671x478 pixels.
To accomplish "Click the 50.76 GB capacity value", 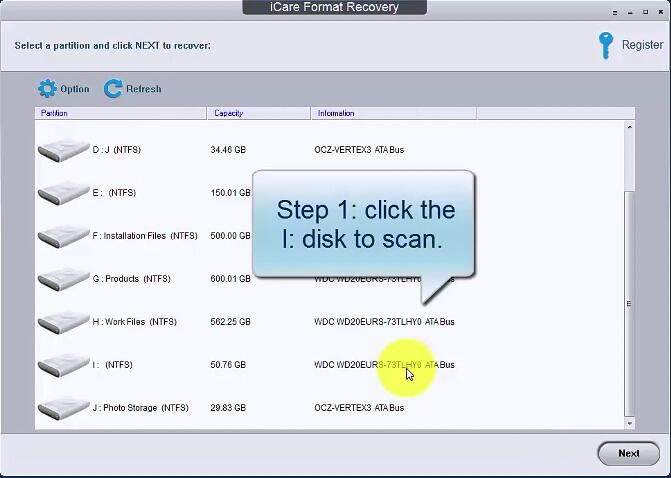I will pos(228,365).
